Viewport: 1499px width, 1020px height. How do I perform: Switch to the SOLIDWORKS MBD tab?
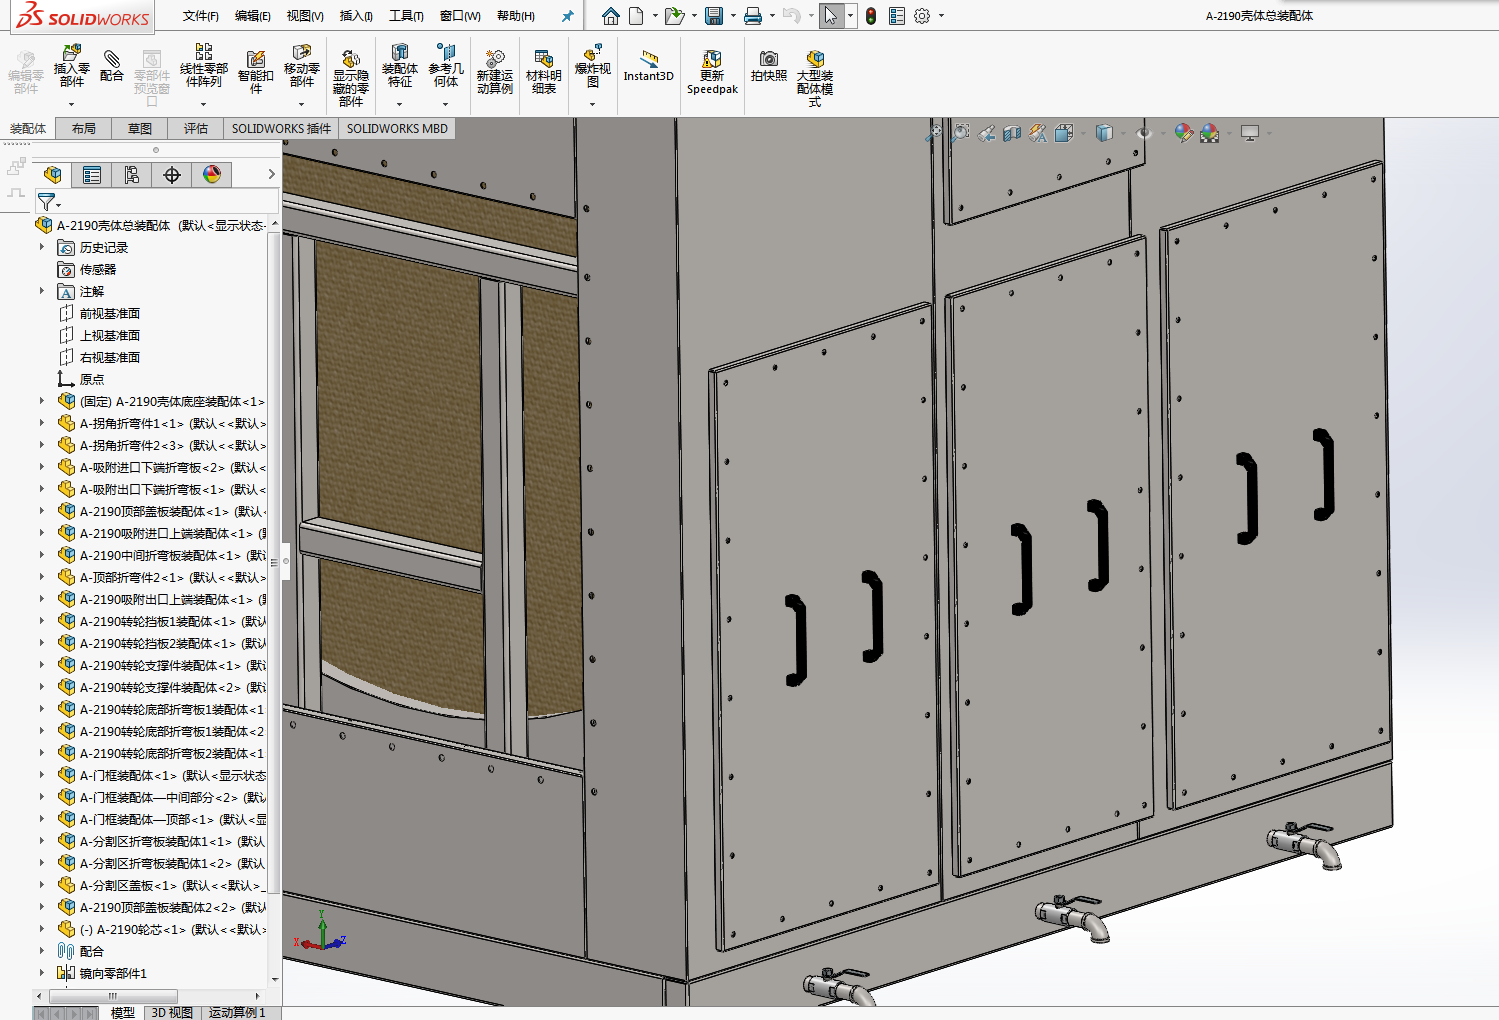[x=397, y=129]
